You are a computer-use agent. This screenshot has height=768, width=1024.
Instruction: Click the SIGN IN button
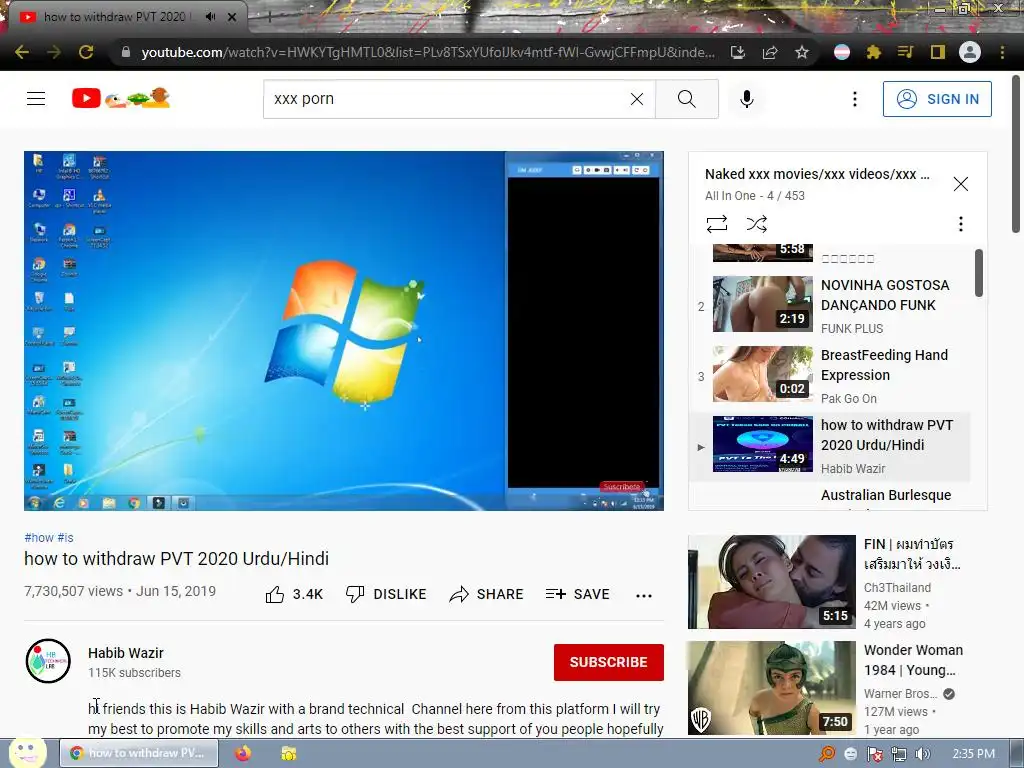click(x=937, y=99)
